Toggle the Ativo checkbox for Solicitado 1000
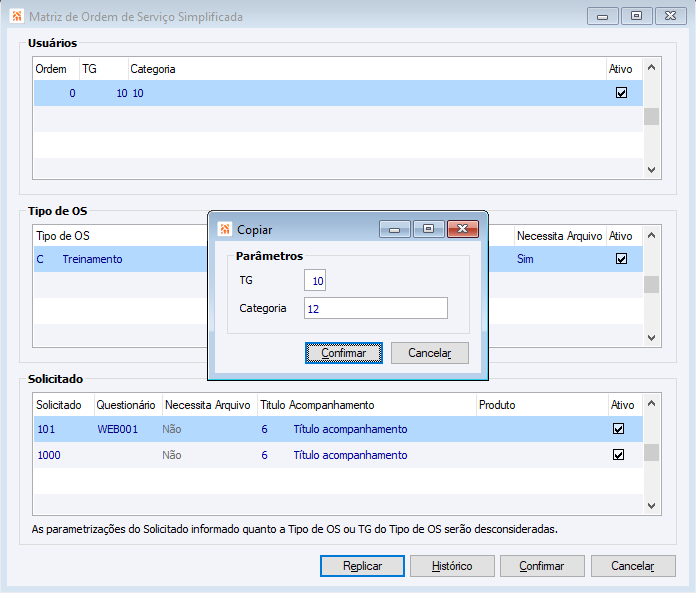The width and height of the screenshot is (696, 593). [618, 455]
